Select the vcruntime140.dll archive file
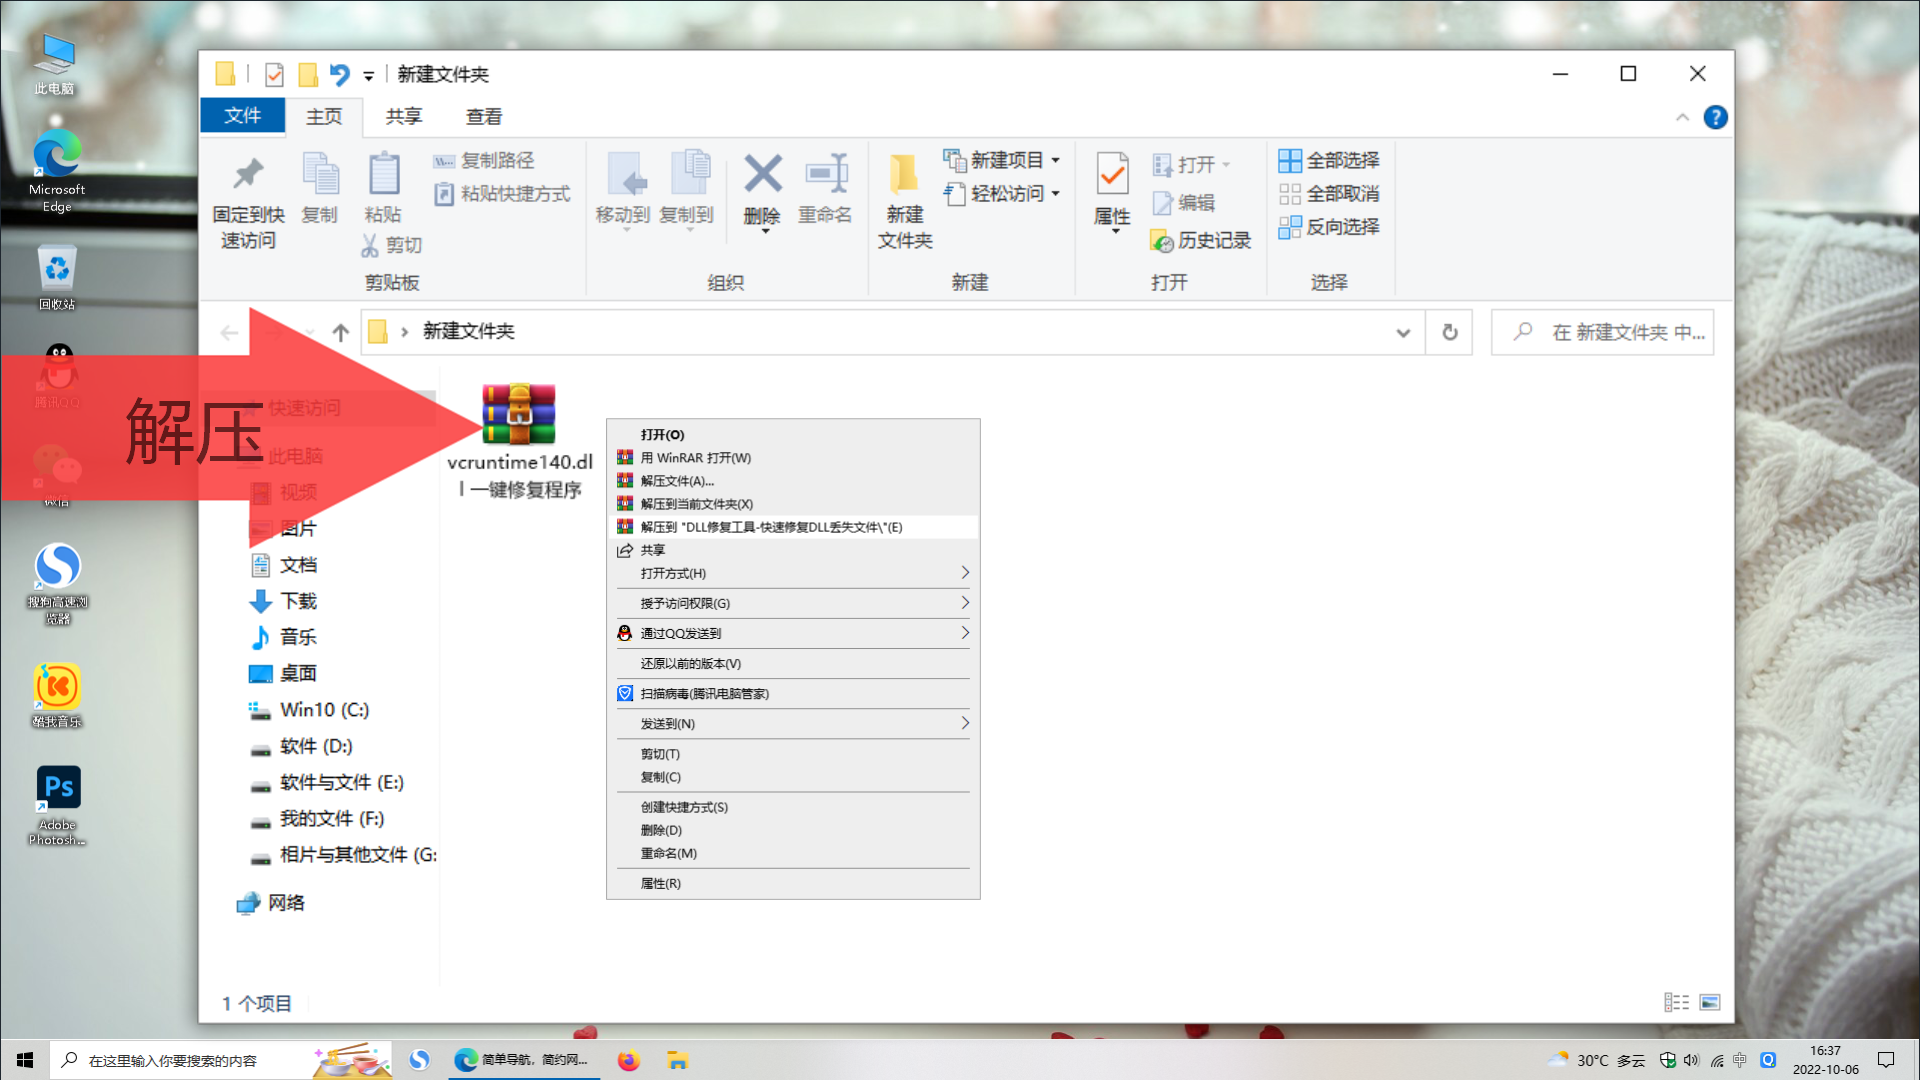Viewport: 1920px width, 1080px height. 519,440
